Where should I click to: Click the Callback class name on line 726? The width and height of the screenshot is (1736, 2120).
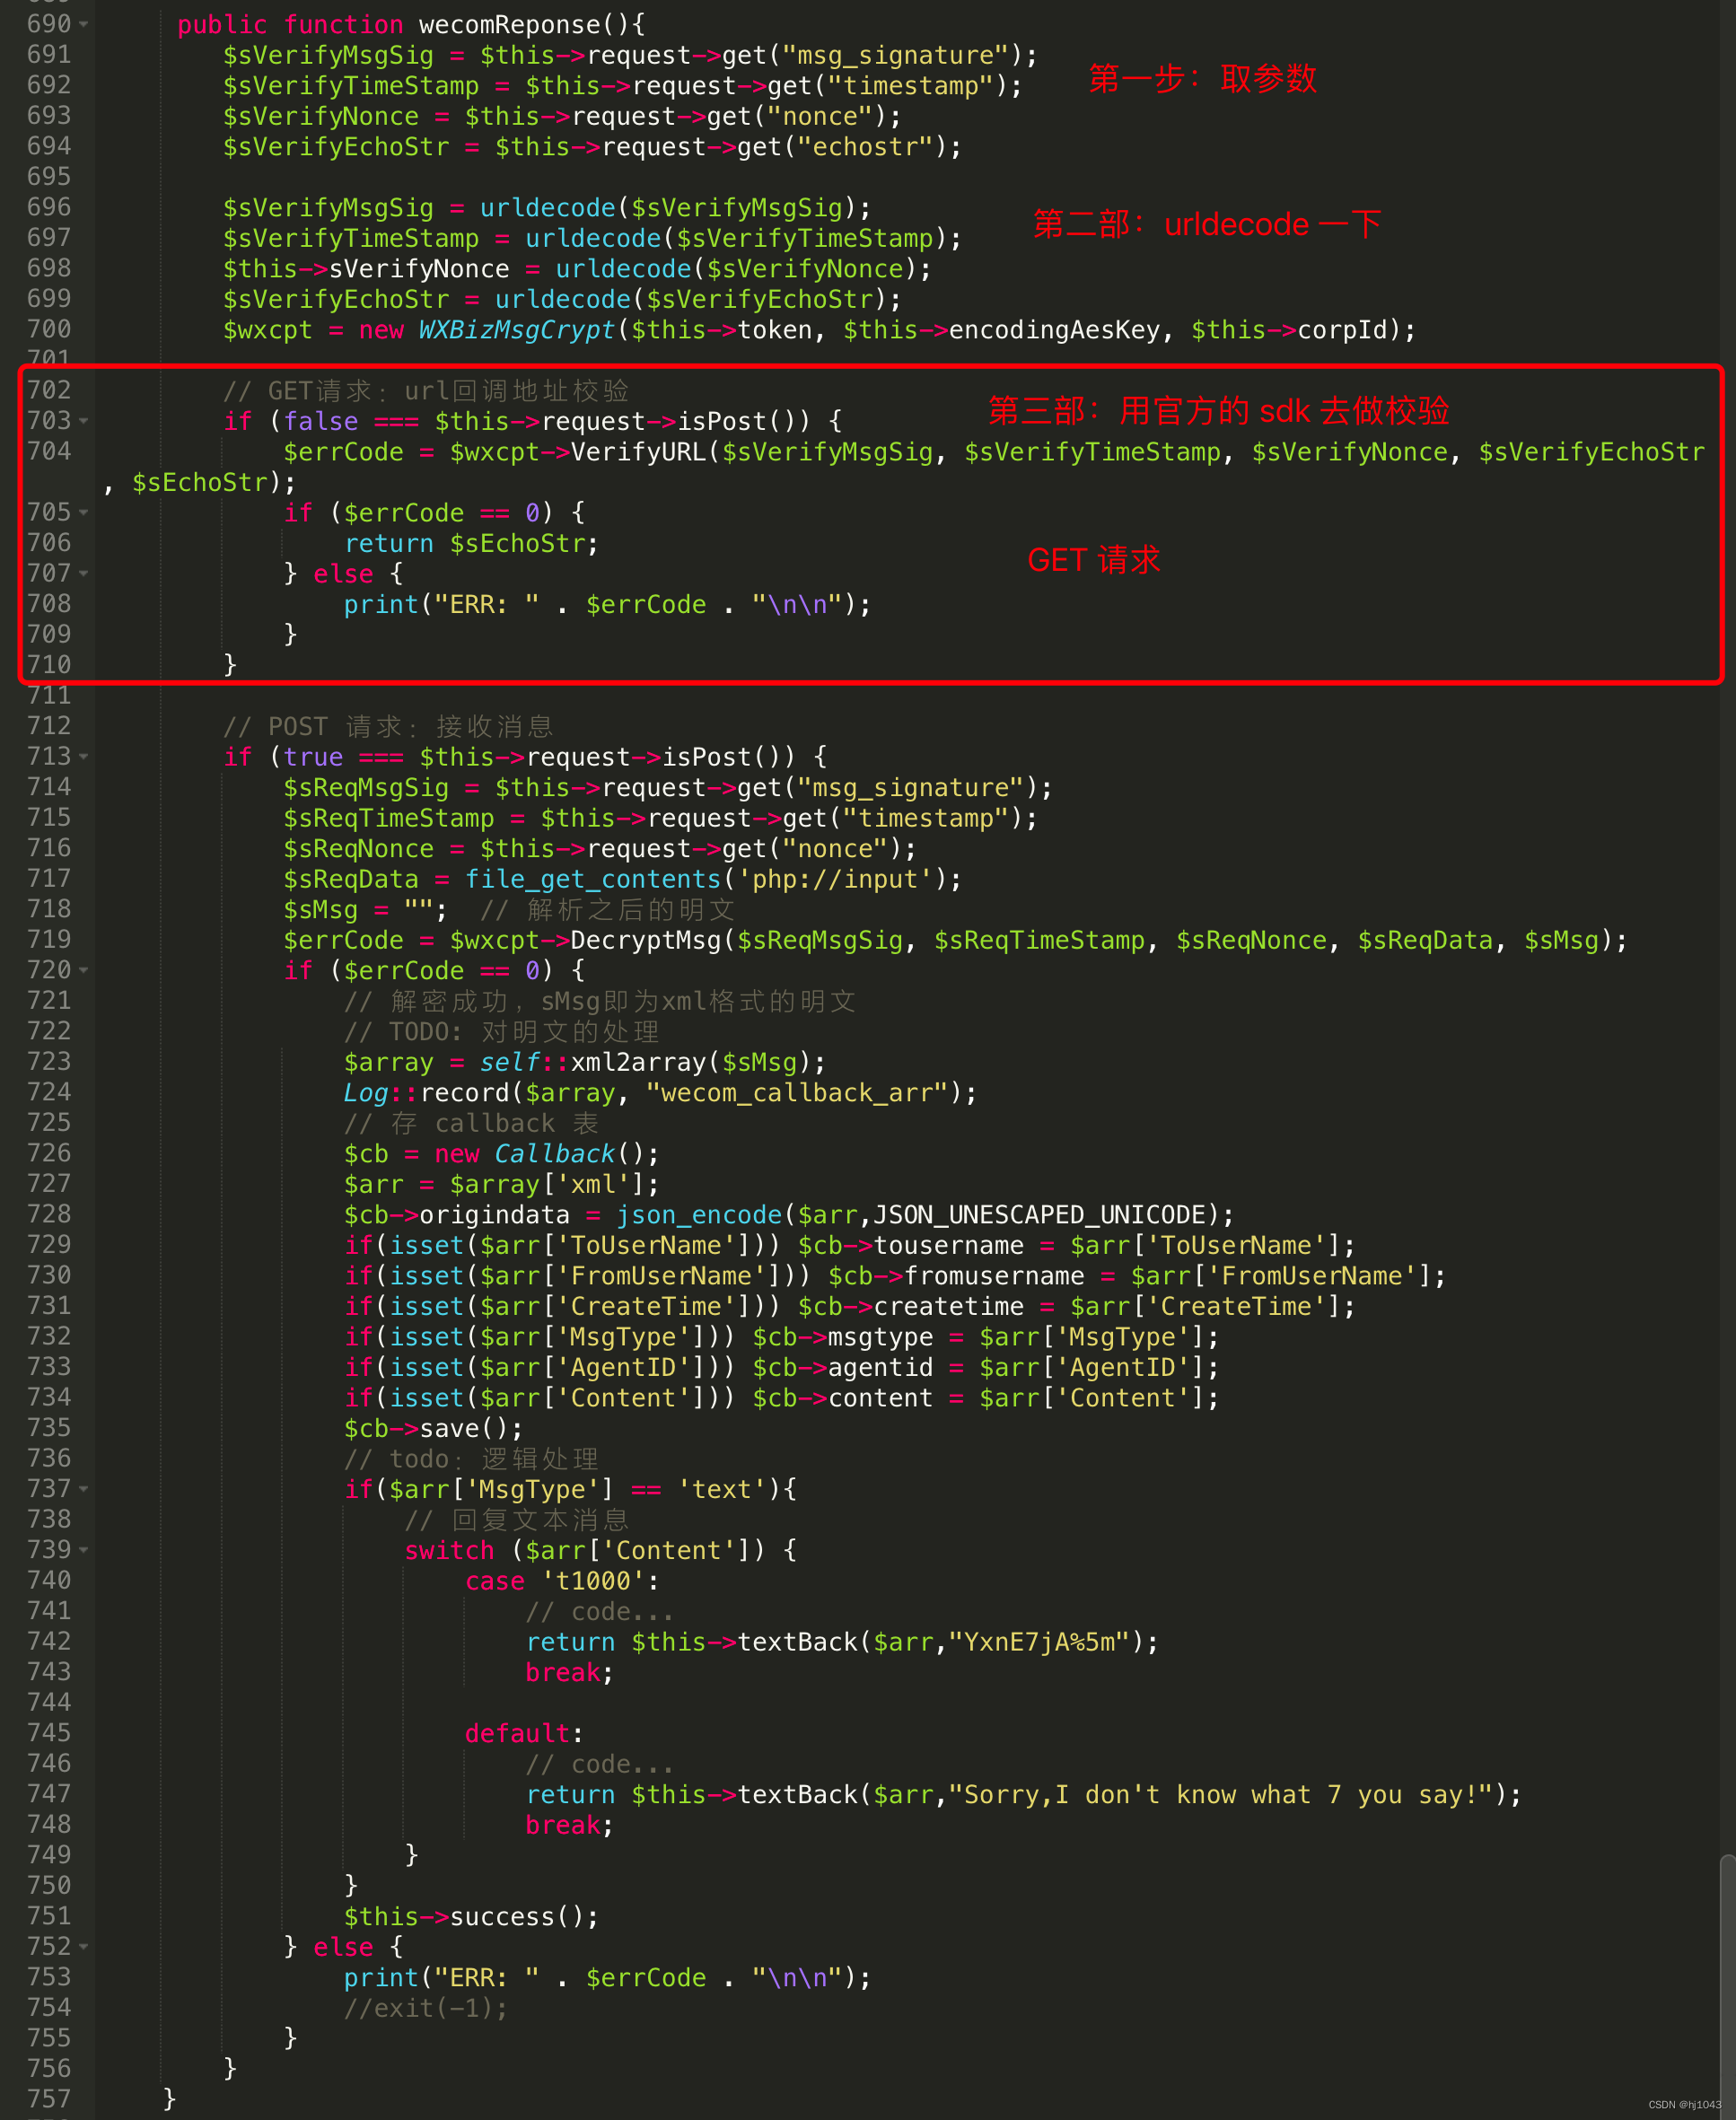[x=555, y=1154]
